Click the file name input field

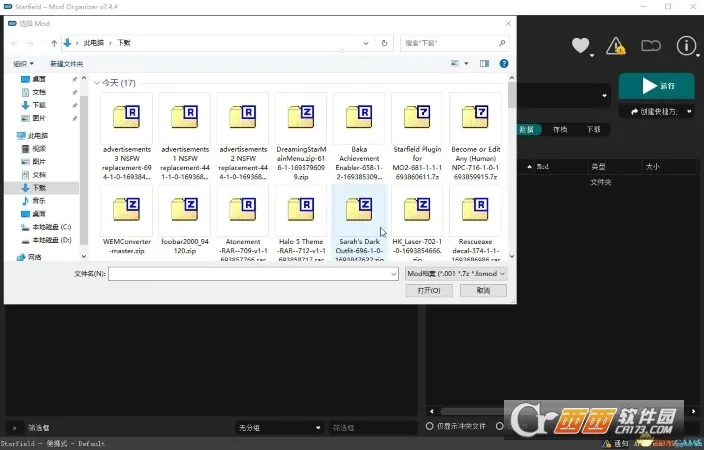[252, 273]
